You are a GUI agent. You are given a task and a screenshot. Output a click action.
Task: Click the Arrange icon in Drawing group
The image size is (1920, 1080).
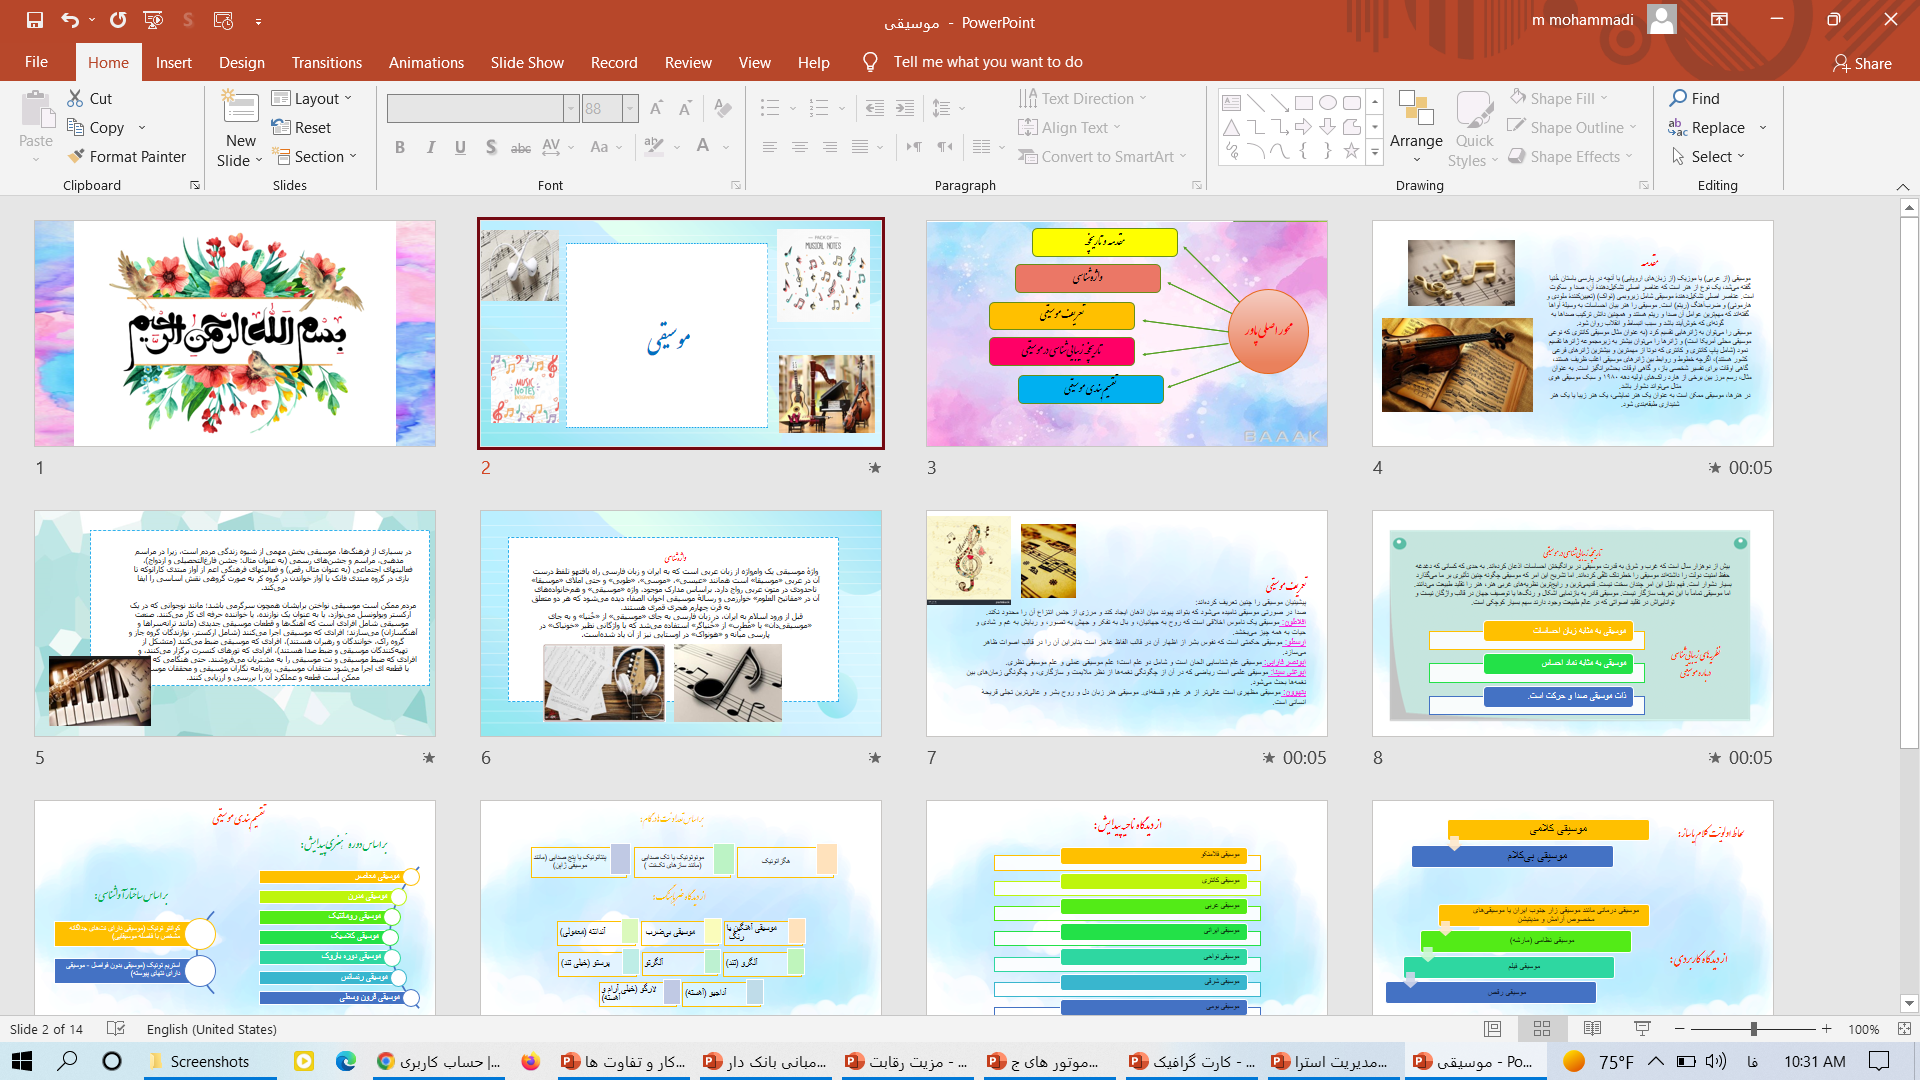[1416, 109]
